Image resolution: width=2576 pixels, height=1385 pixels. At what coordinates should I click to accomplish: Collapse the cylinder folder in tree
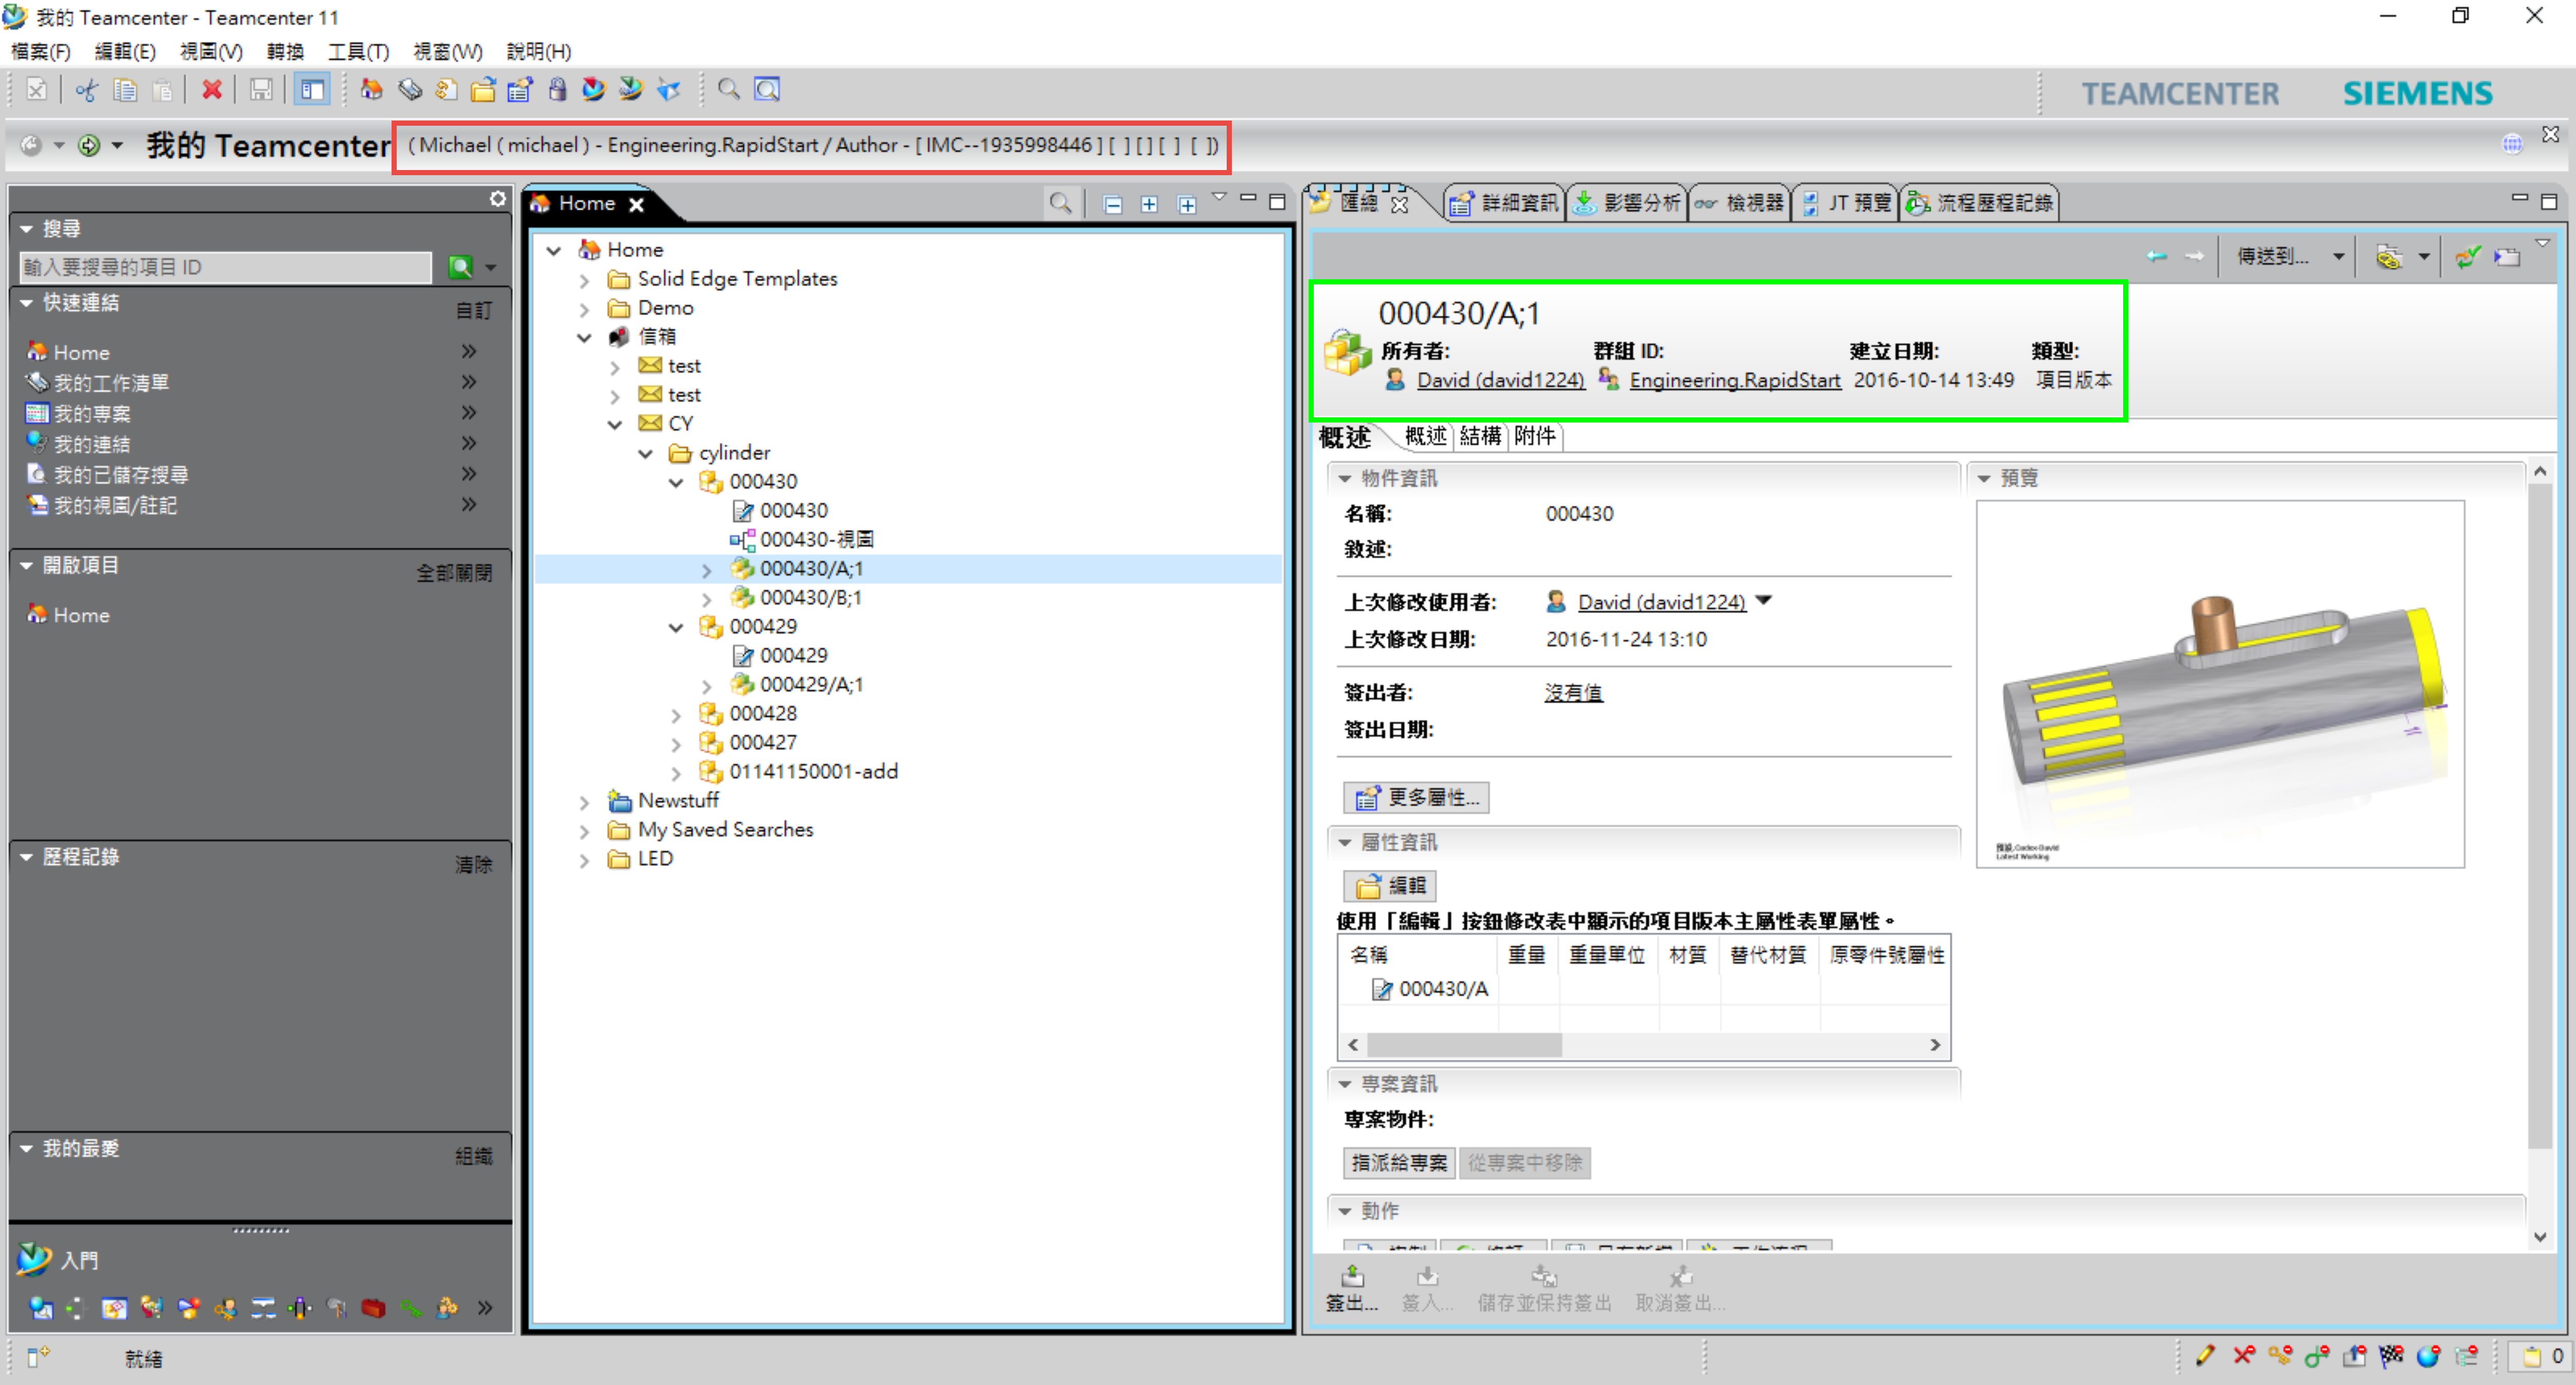point(646,454)
